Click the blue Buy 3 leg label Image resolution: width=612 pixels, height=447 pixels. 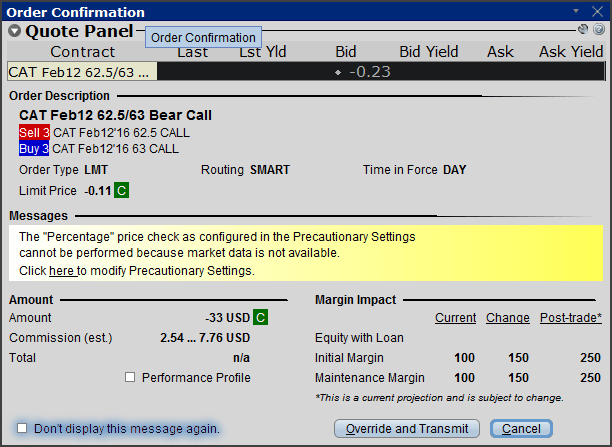[34, 149]
